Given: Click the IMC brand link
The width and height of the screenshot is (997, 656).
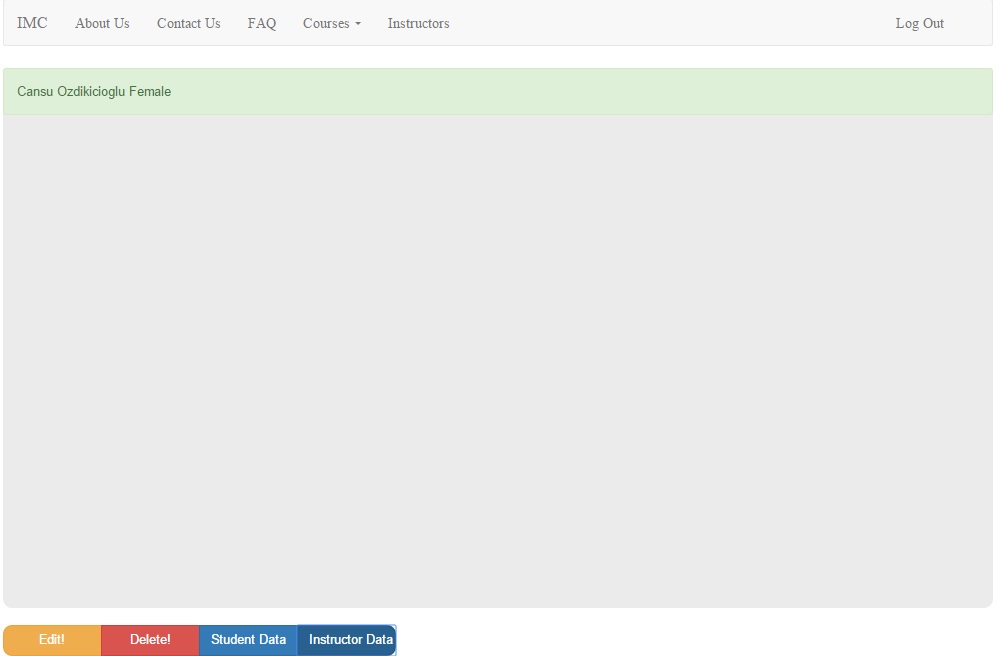Looking at the screenshot, I should click(32, 23).
